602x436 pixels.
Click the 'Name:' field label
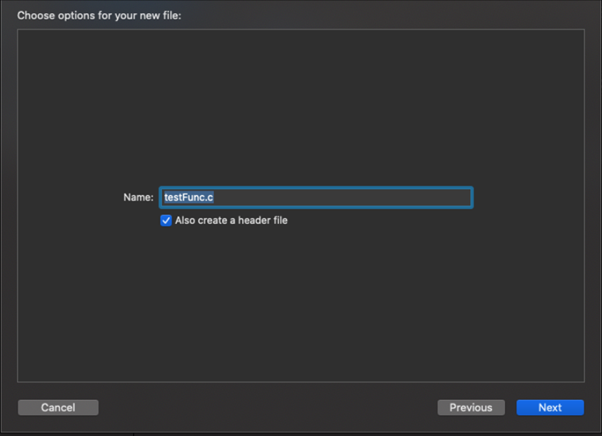pos(138,197)
